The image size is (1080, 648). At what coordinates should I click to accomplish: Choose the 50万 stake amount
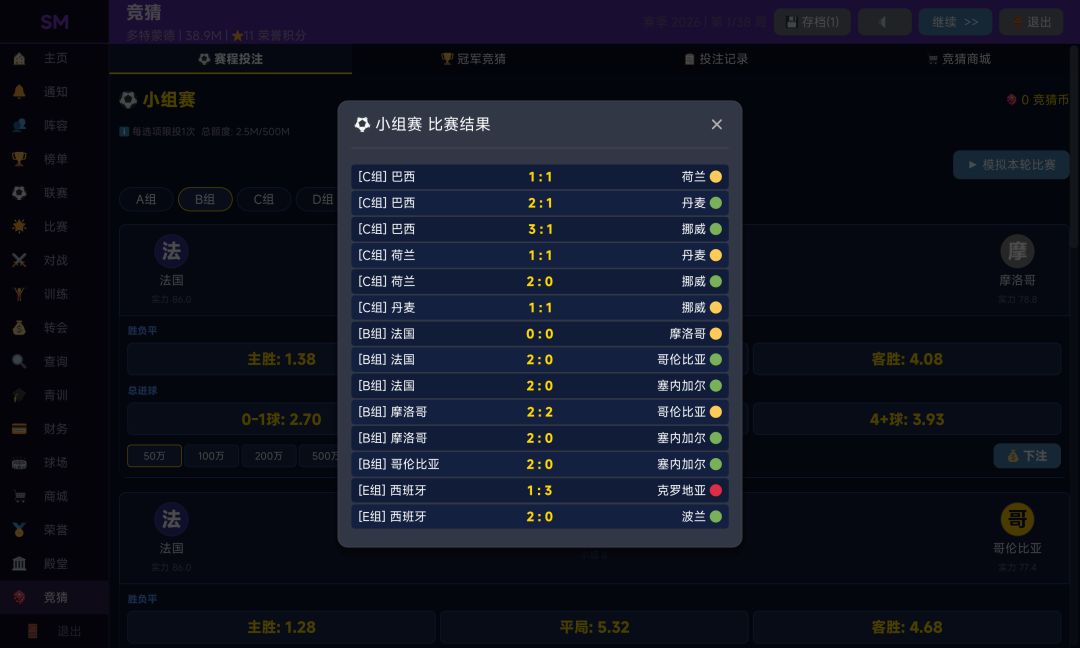(x=154, y=456)
